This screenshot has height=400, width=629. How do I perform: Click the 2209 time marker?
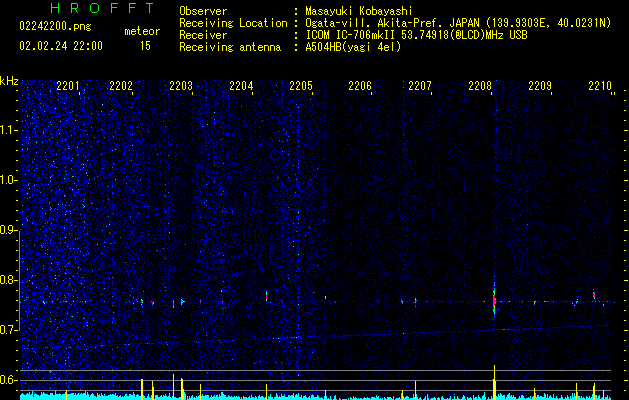click(540, 86)
